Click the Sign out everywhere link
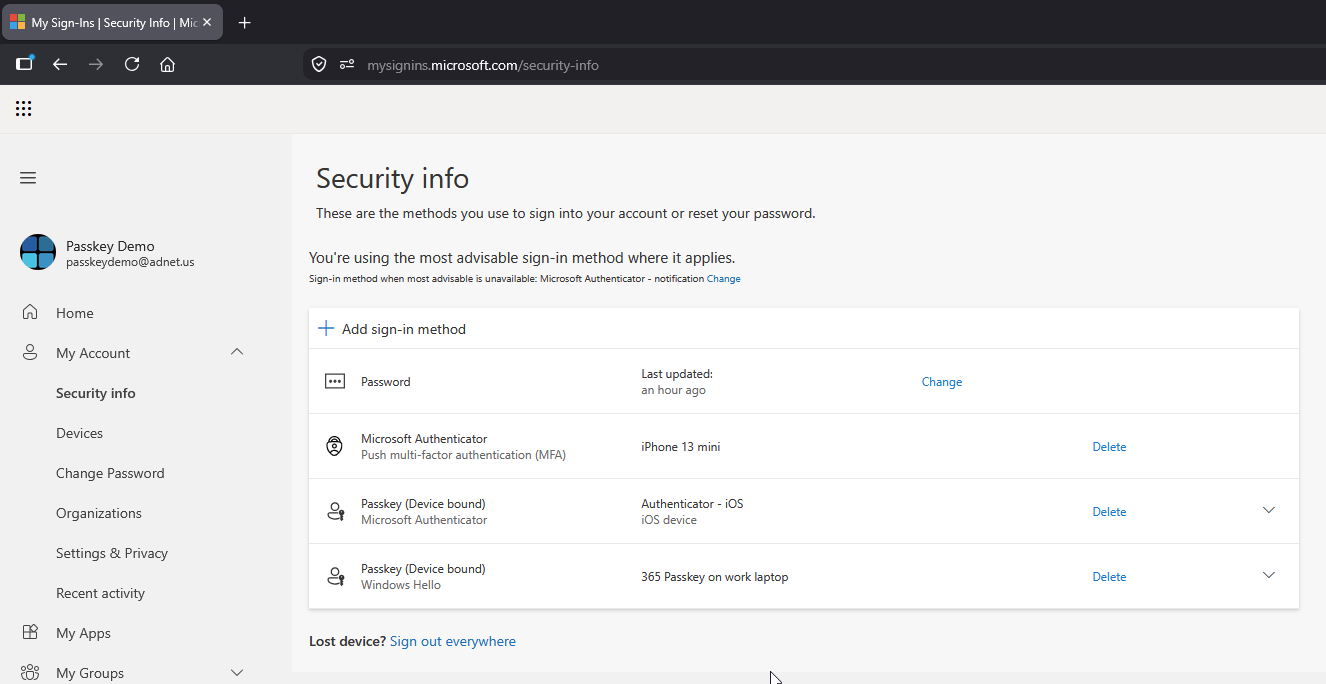This screenshot has width=1326, height=684. pyautogui.click(x=453, y=641)
